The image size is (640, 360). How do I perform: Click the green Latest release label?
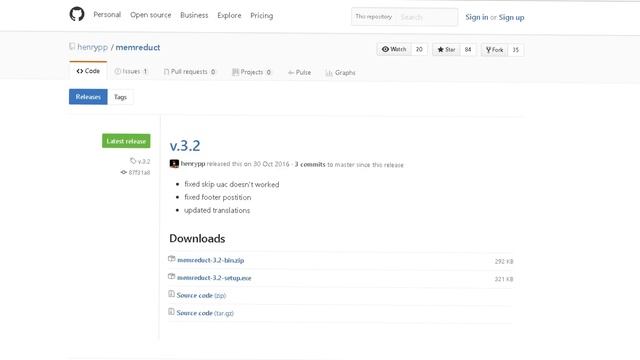click(x=126, y=141)
